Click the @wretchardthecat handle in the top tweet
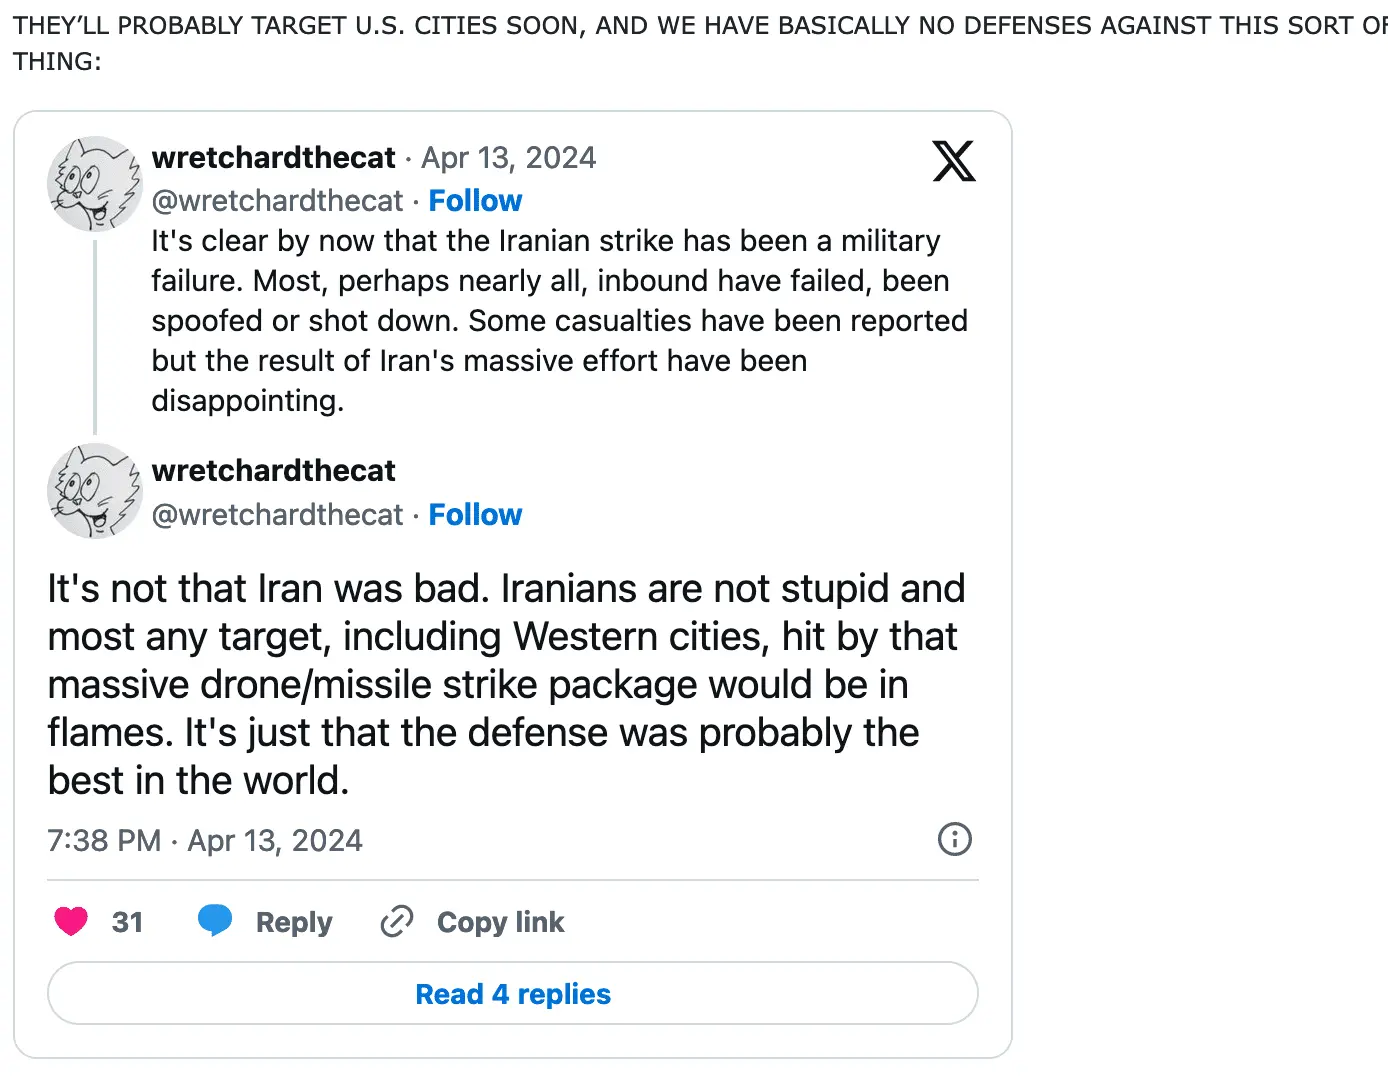This screenshot has height=1084, width=1388. coord(277,201)
